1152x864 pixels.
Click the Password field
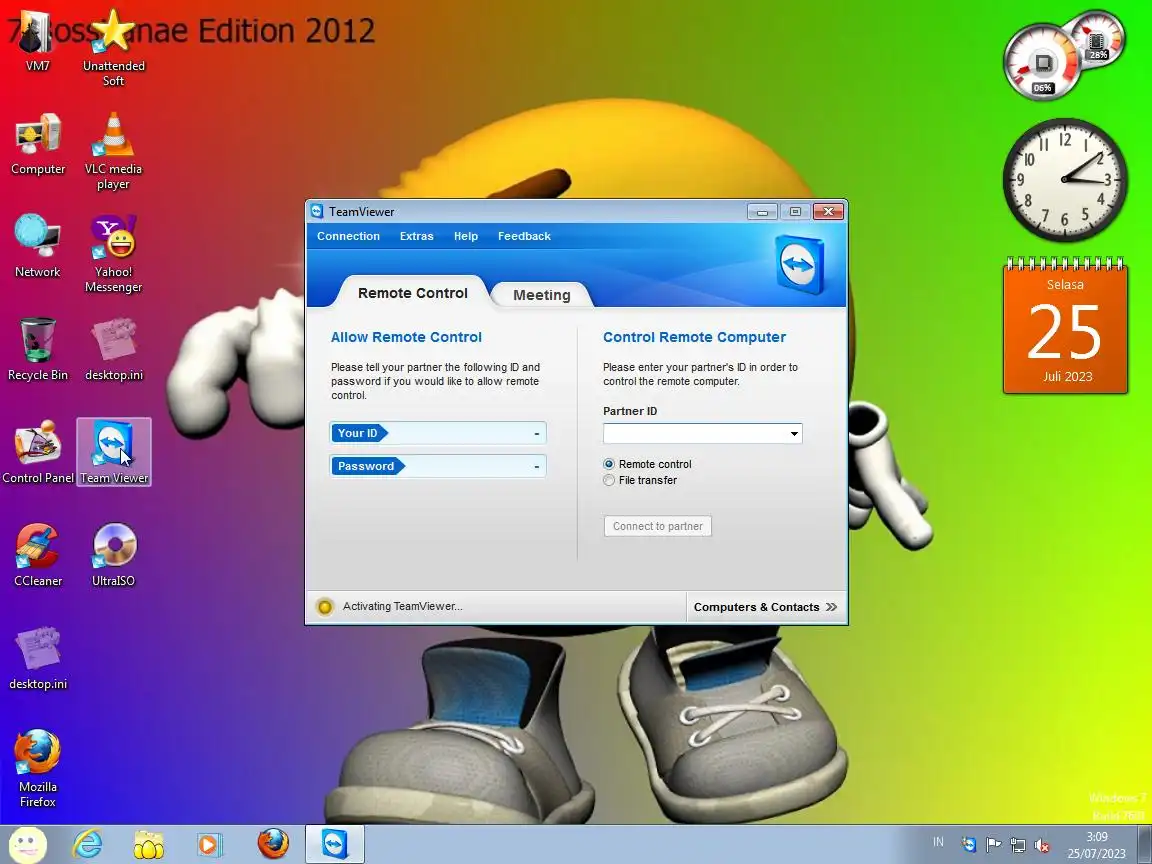[x=438, y=466]
